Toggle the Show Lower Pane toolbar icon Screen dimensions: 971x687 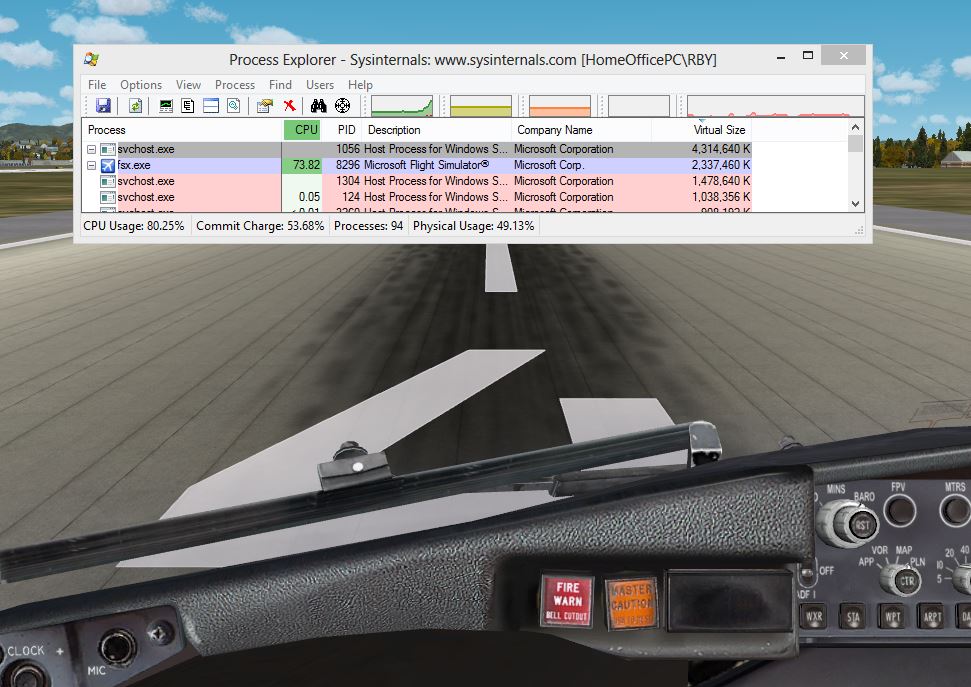211,106
